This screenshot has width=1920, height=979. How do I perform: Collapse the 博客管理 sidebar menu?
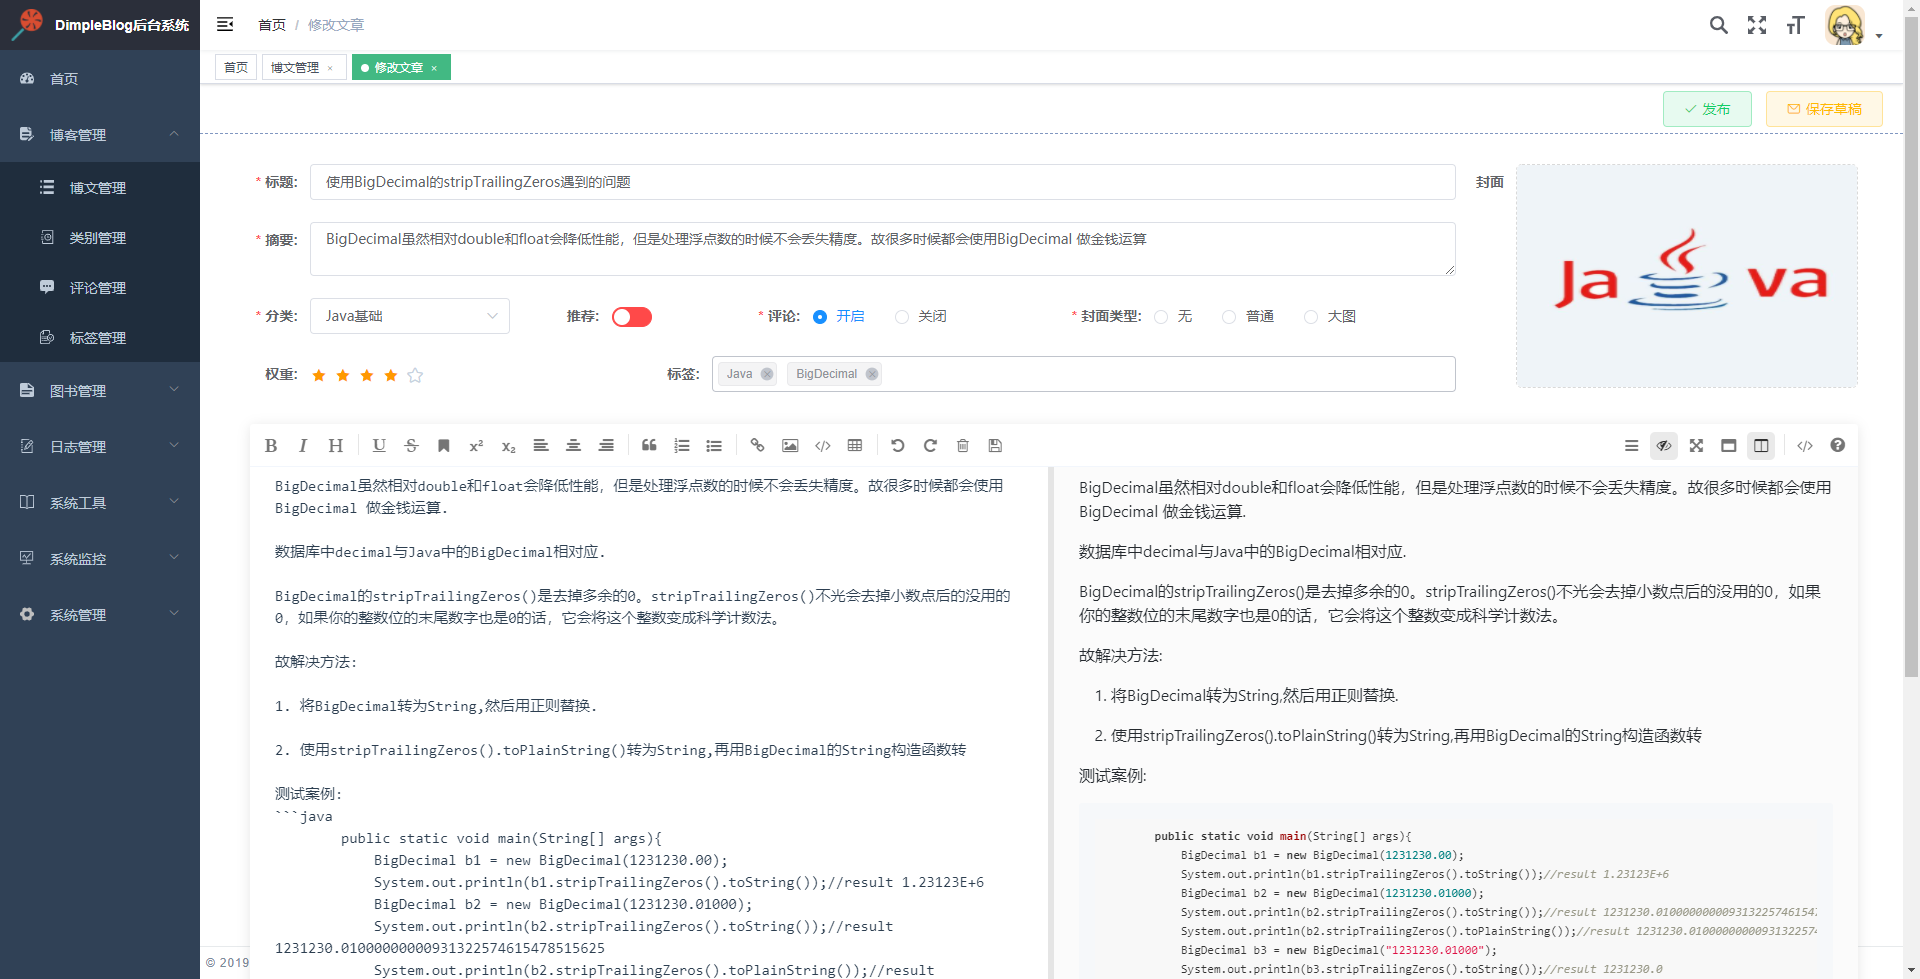point(100,134)
